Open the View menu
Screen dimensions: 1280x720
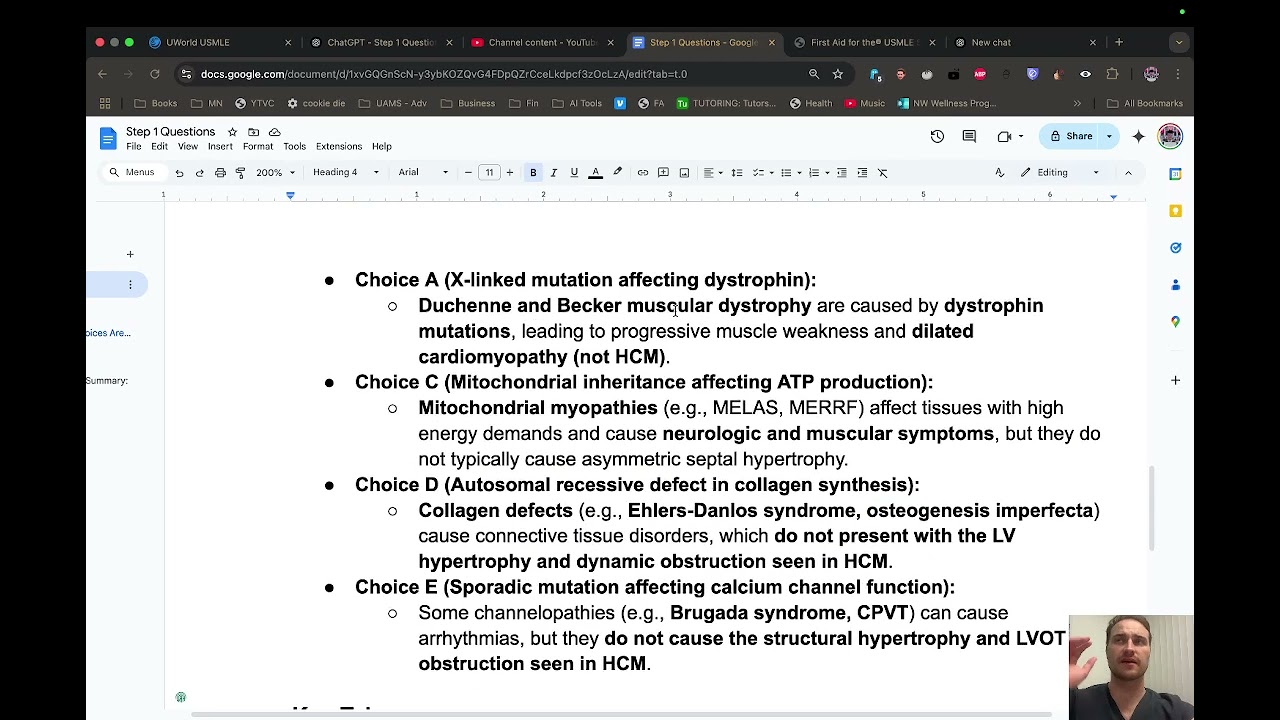188,146
